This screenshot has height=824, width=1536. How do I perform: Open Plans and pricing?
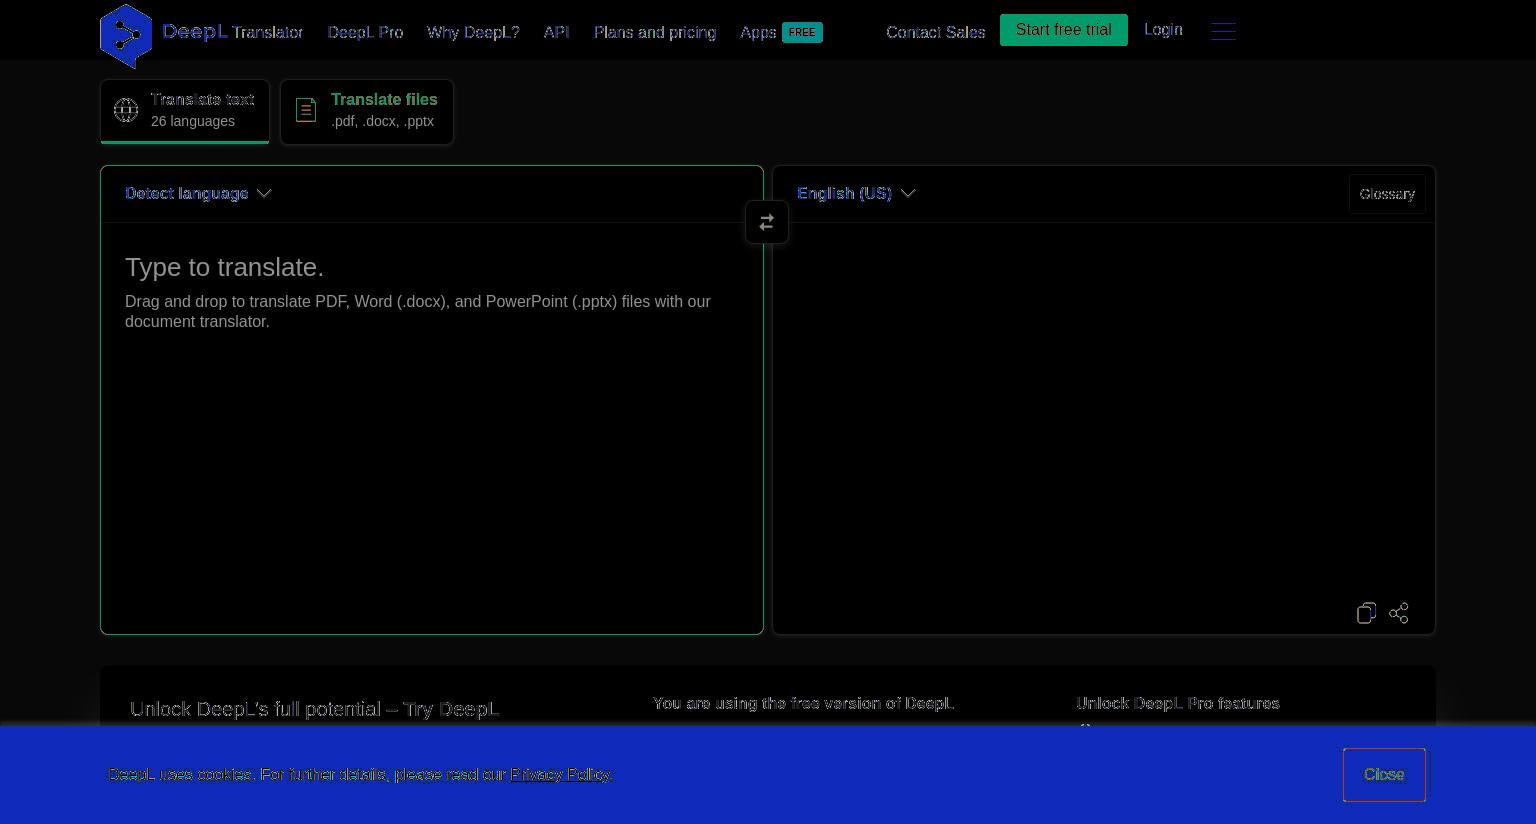pos(655,32)
